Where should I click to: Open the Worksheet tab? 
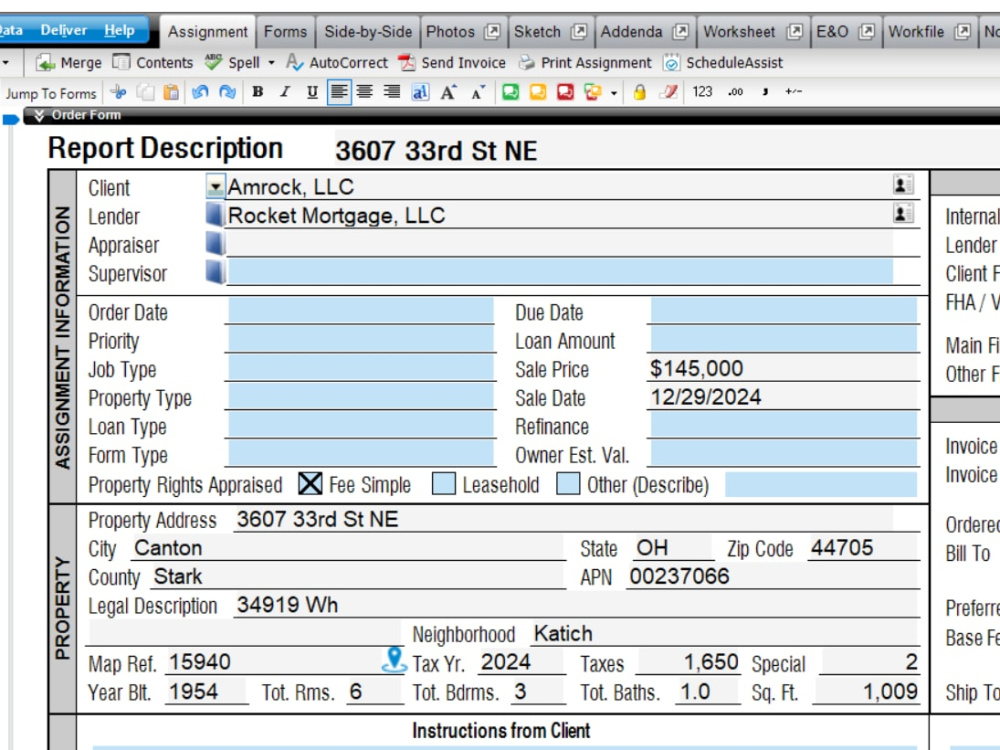pos(753,31)
